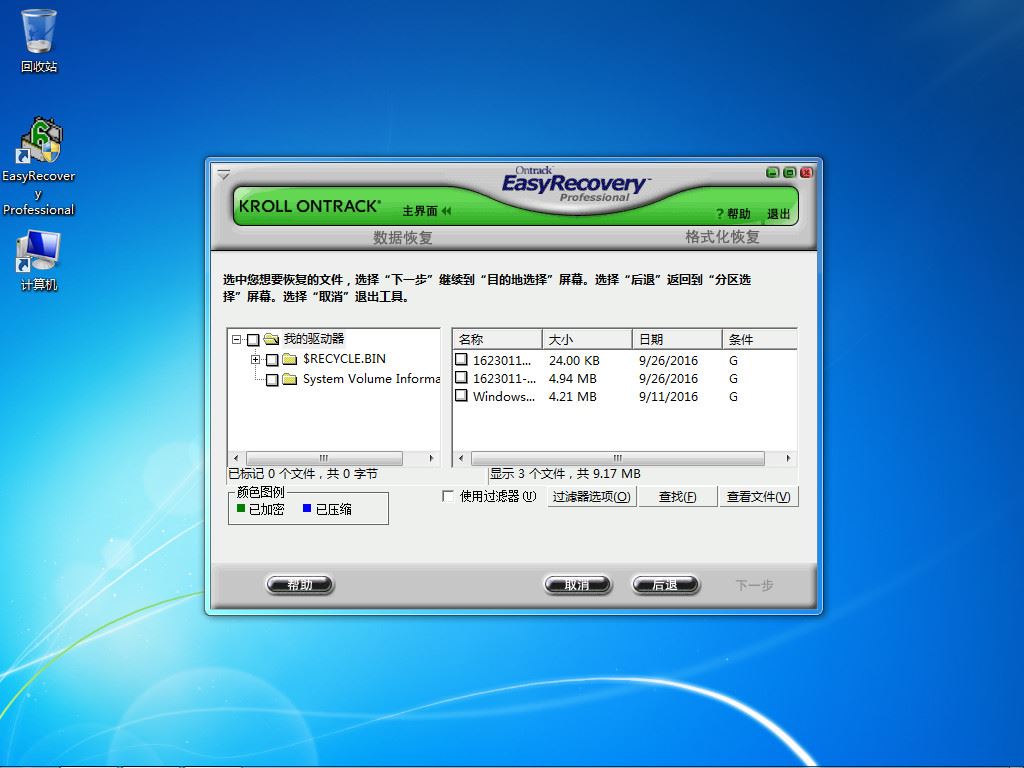Click right arrow of file list scrollbar

pos(788,458)
